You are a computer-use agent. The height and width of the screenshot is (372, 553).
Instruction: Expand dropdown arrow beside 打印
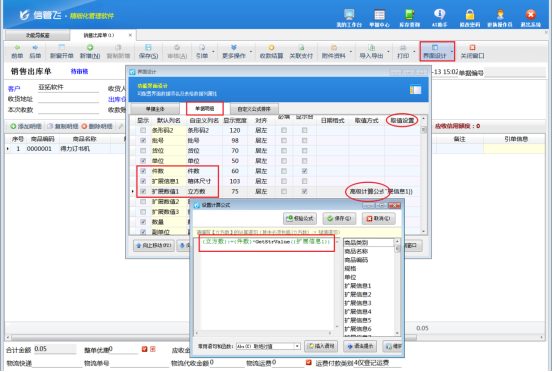[414, 52]
